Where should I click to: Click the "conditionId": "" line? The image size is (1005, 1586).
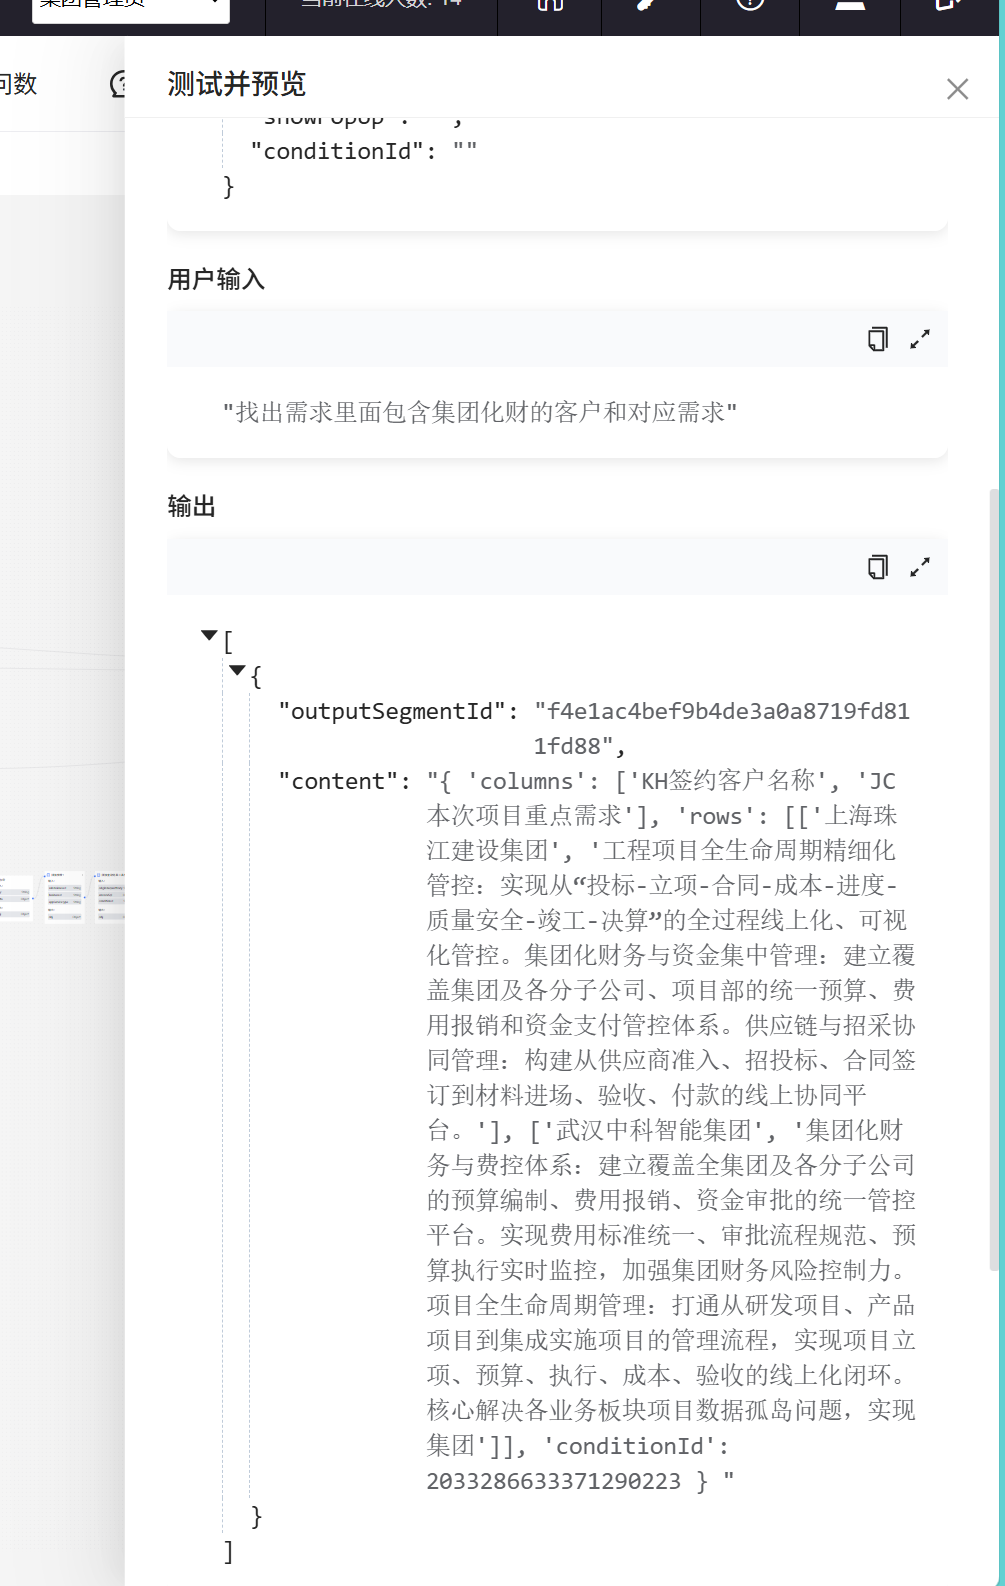point(364,151)
